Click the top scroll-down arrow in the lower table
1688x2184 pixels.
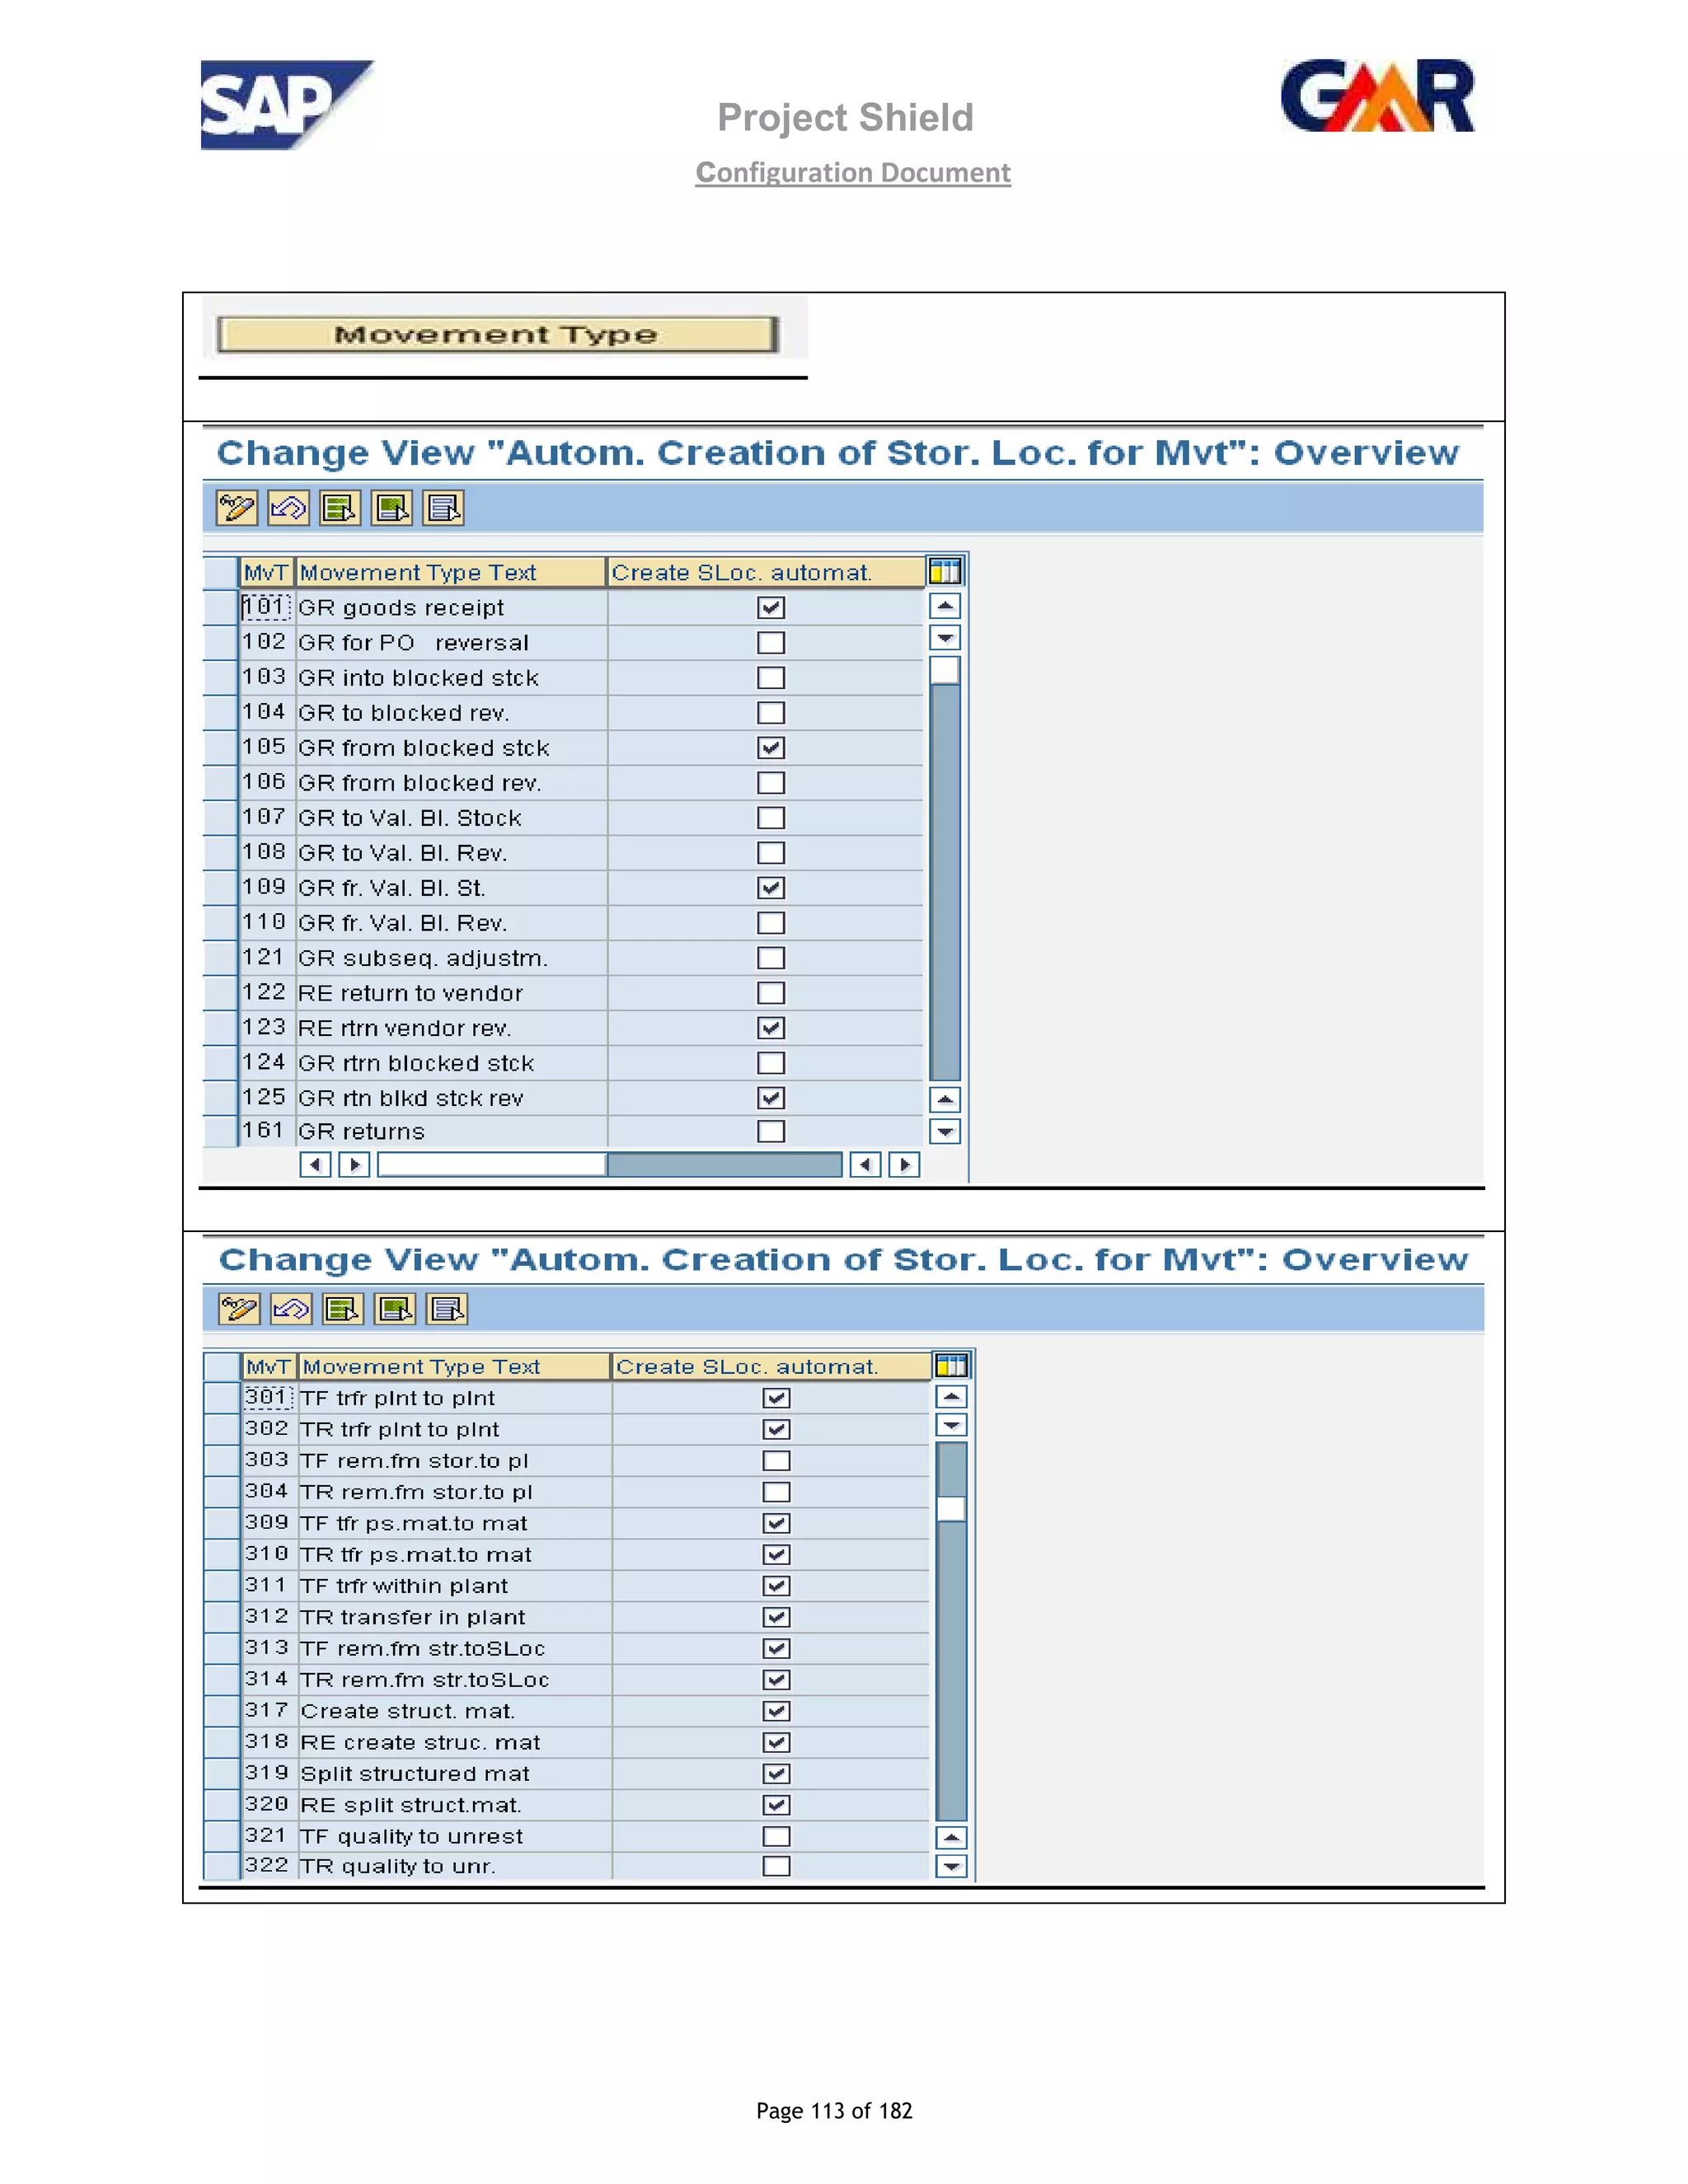[951, 1425]
